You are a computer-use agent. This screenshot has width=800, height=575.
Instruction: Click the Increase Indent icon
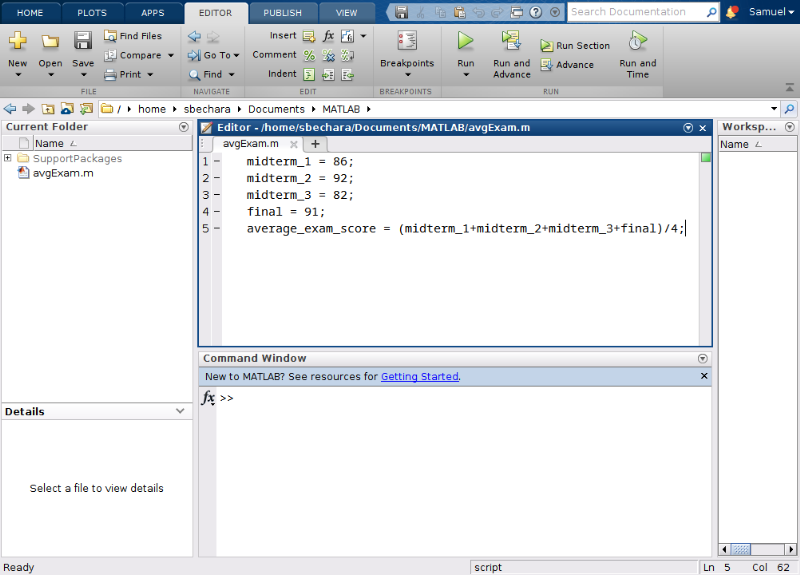pyautogui.click(x=328, y=75)
